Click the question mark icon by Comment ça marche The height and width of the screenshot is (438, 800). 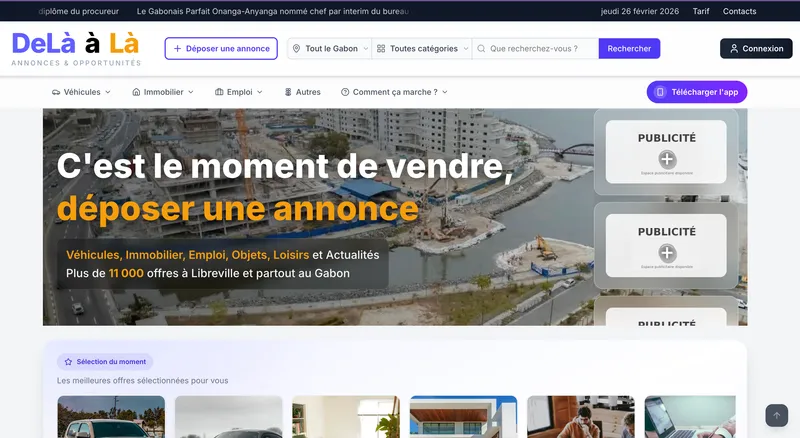tap(345, 92)
